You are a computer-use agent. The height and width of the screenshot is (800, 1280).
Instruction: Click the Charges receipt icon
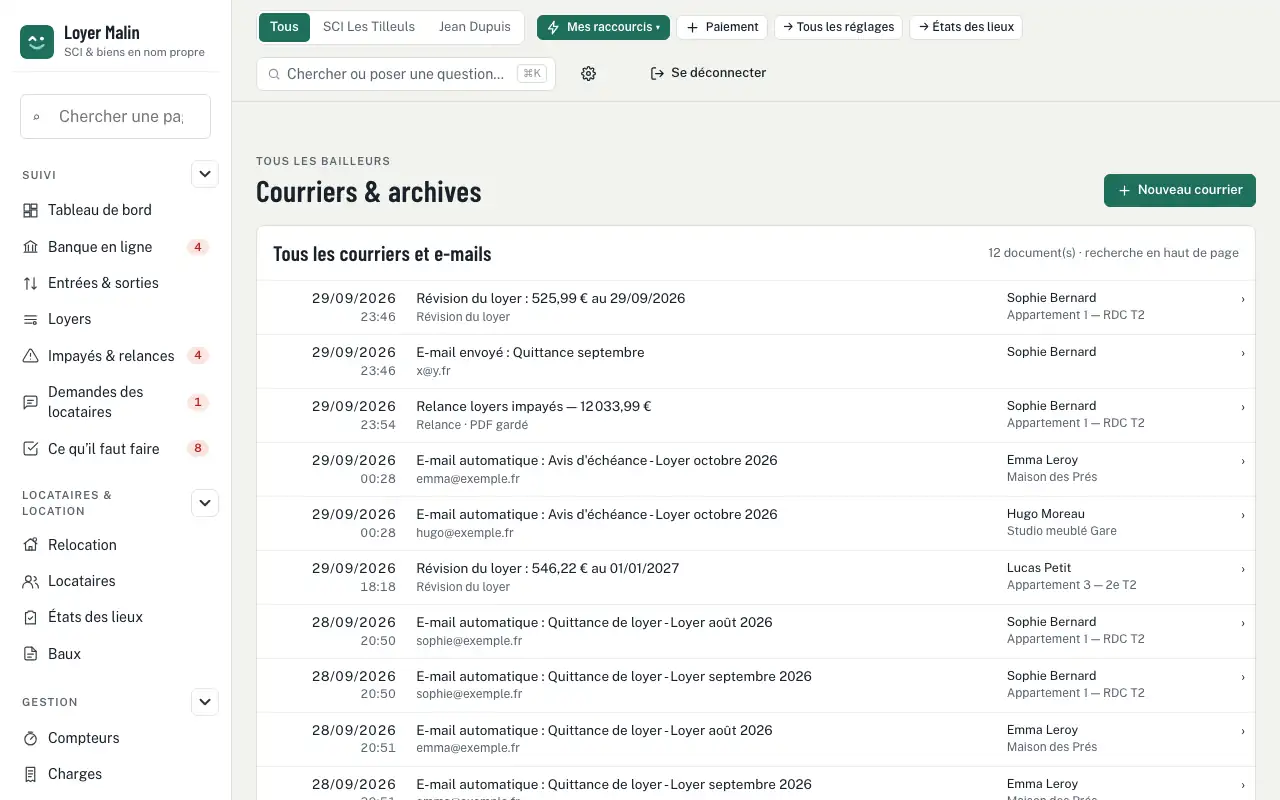point(30,774)
